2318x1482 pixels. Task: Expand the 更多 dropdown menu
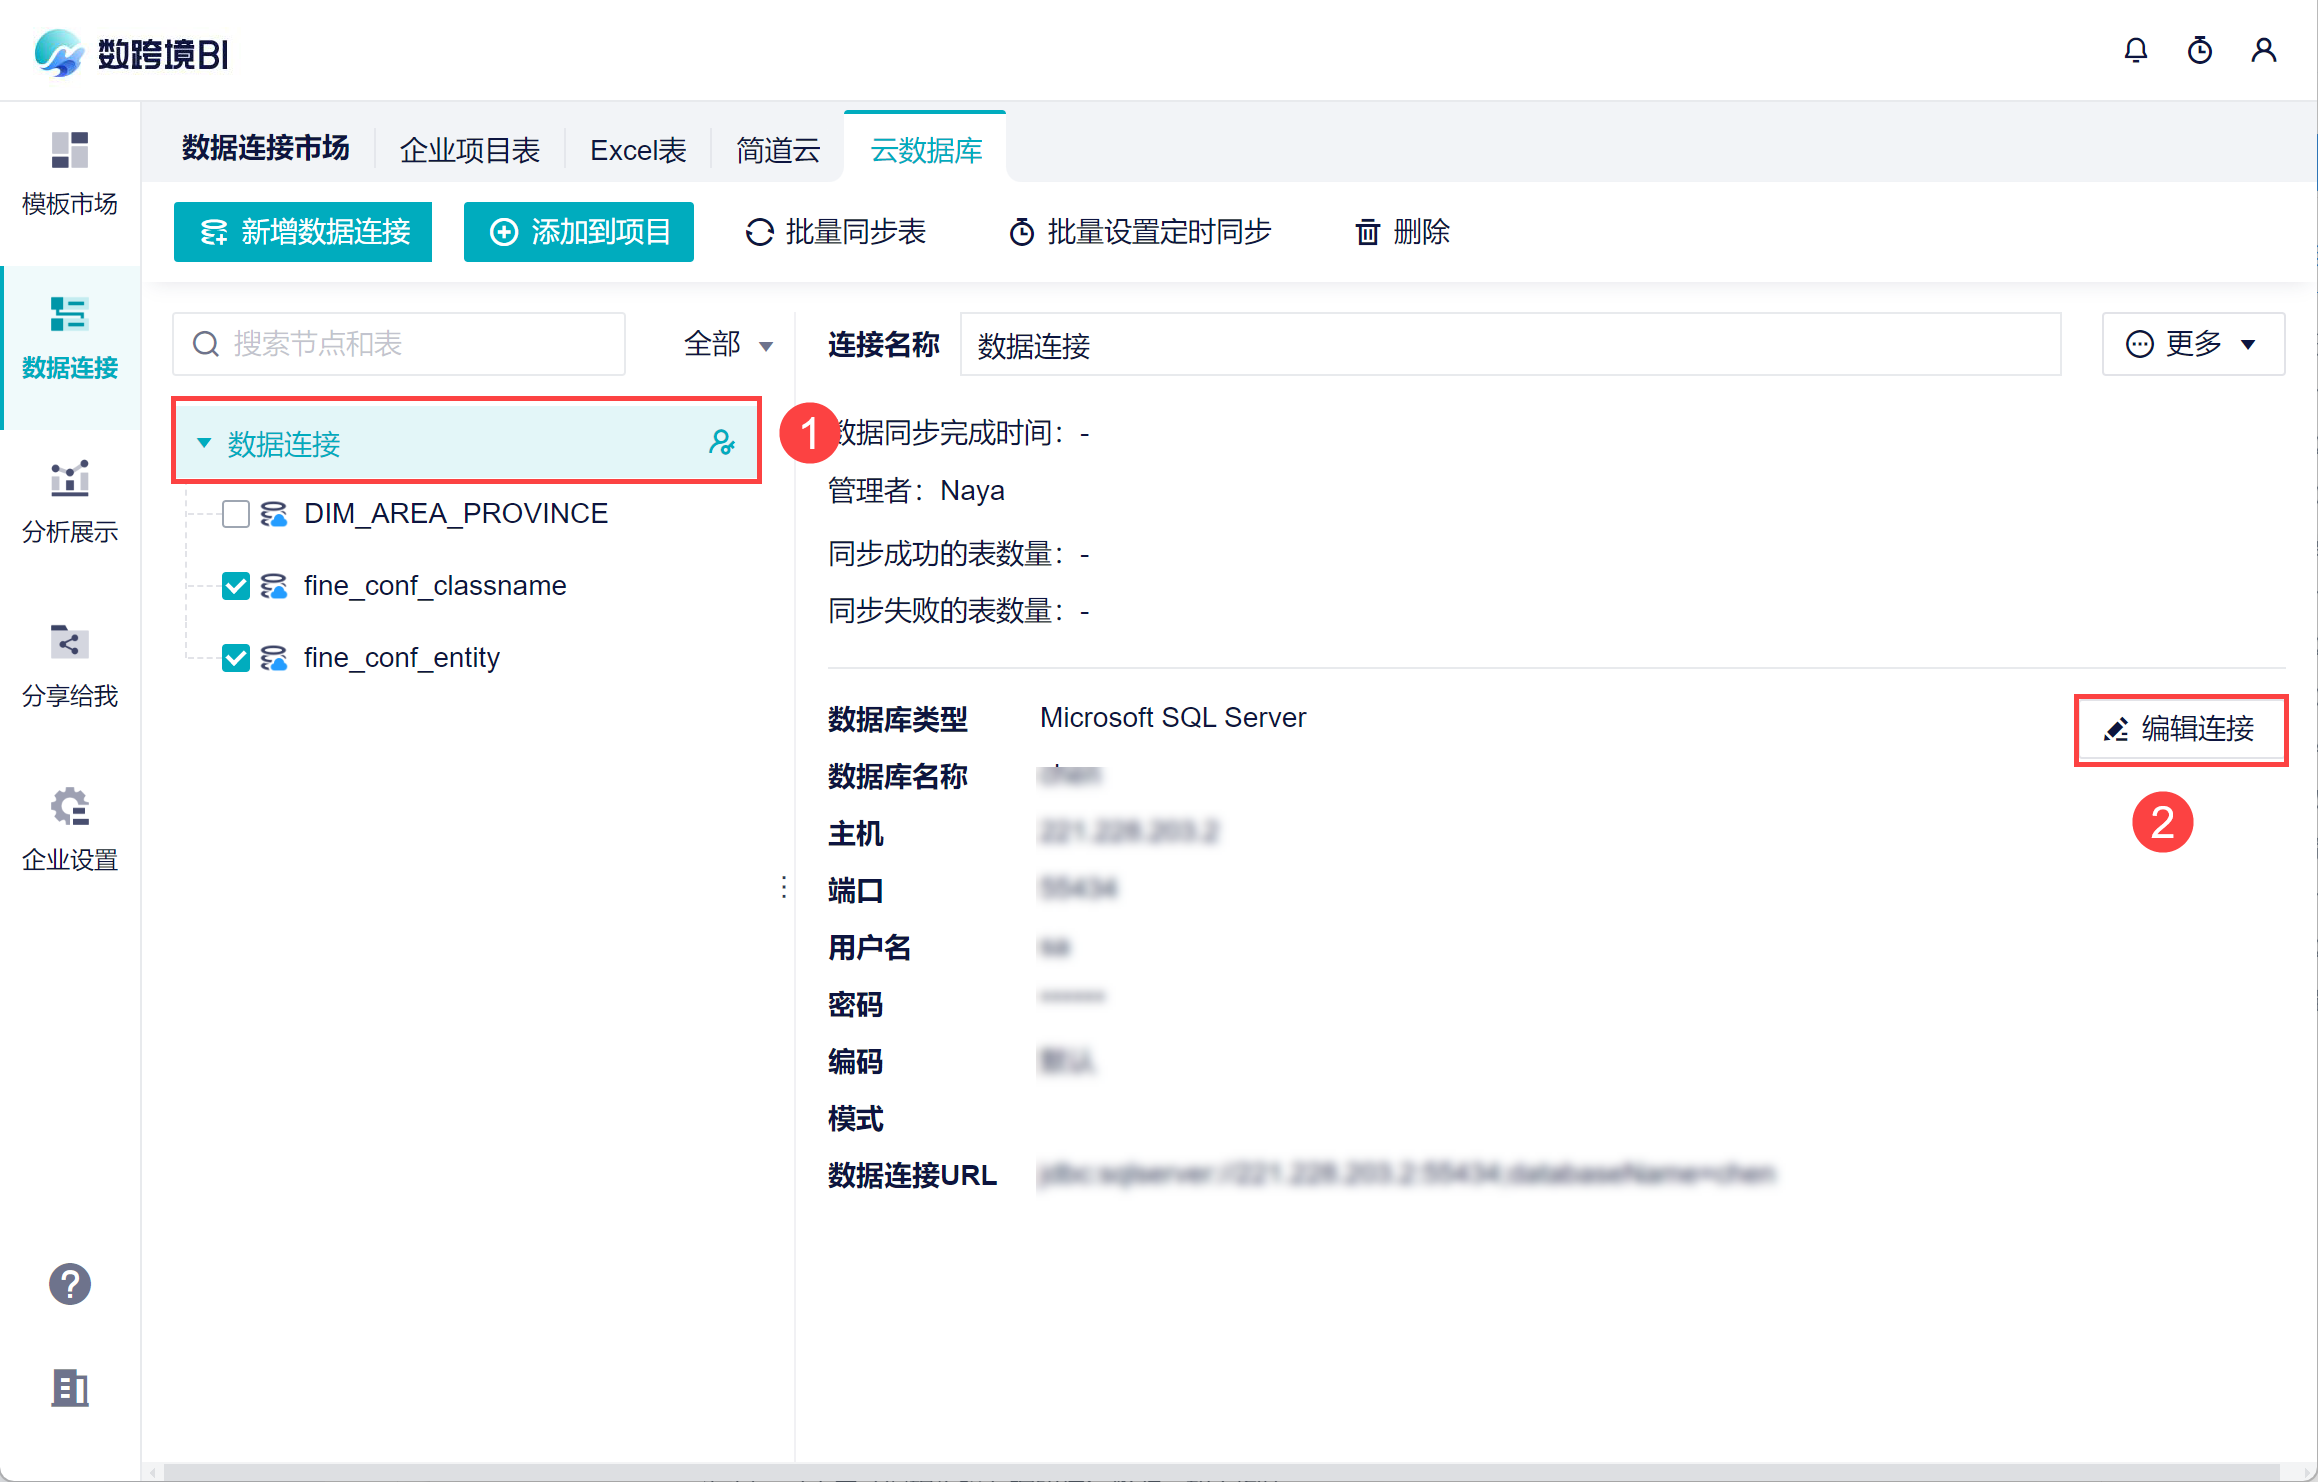click(x=2192, y=345)
